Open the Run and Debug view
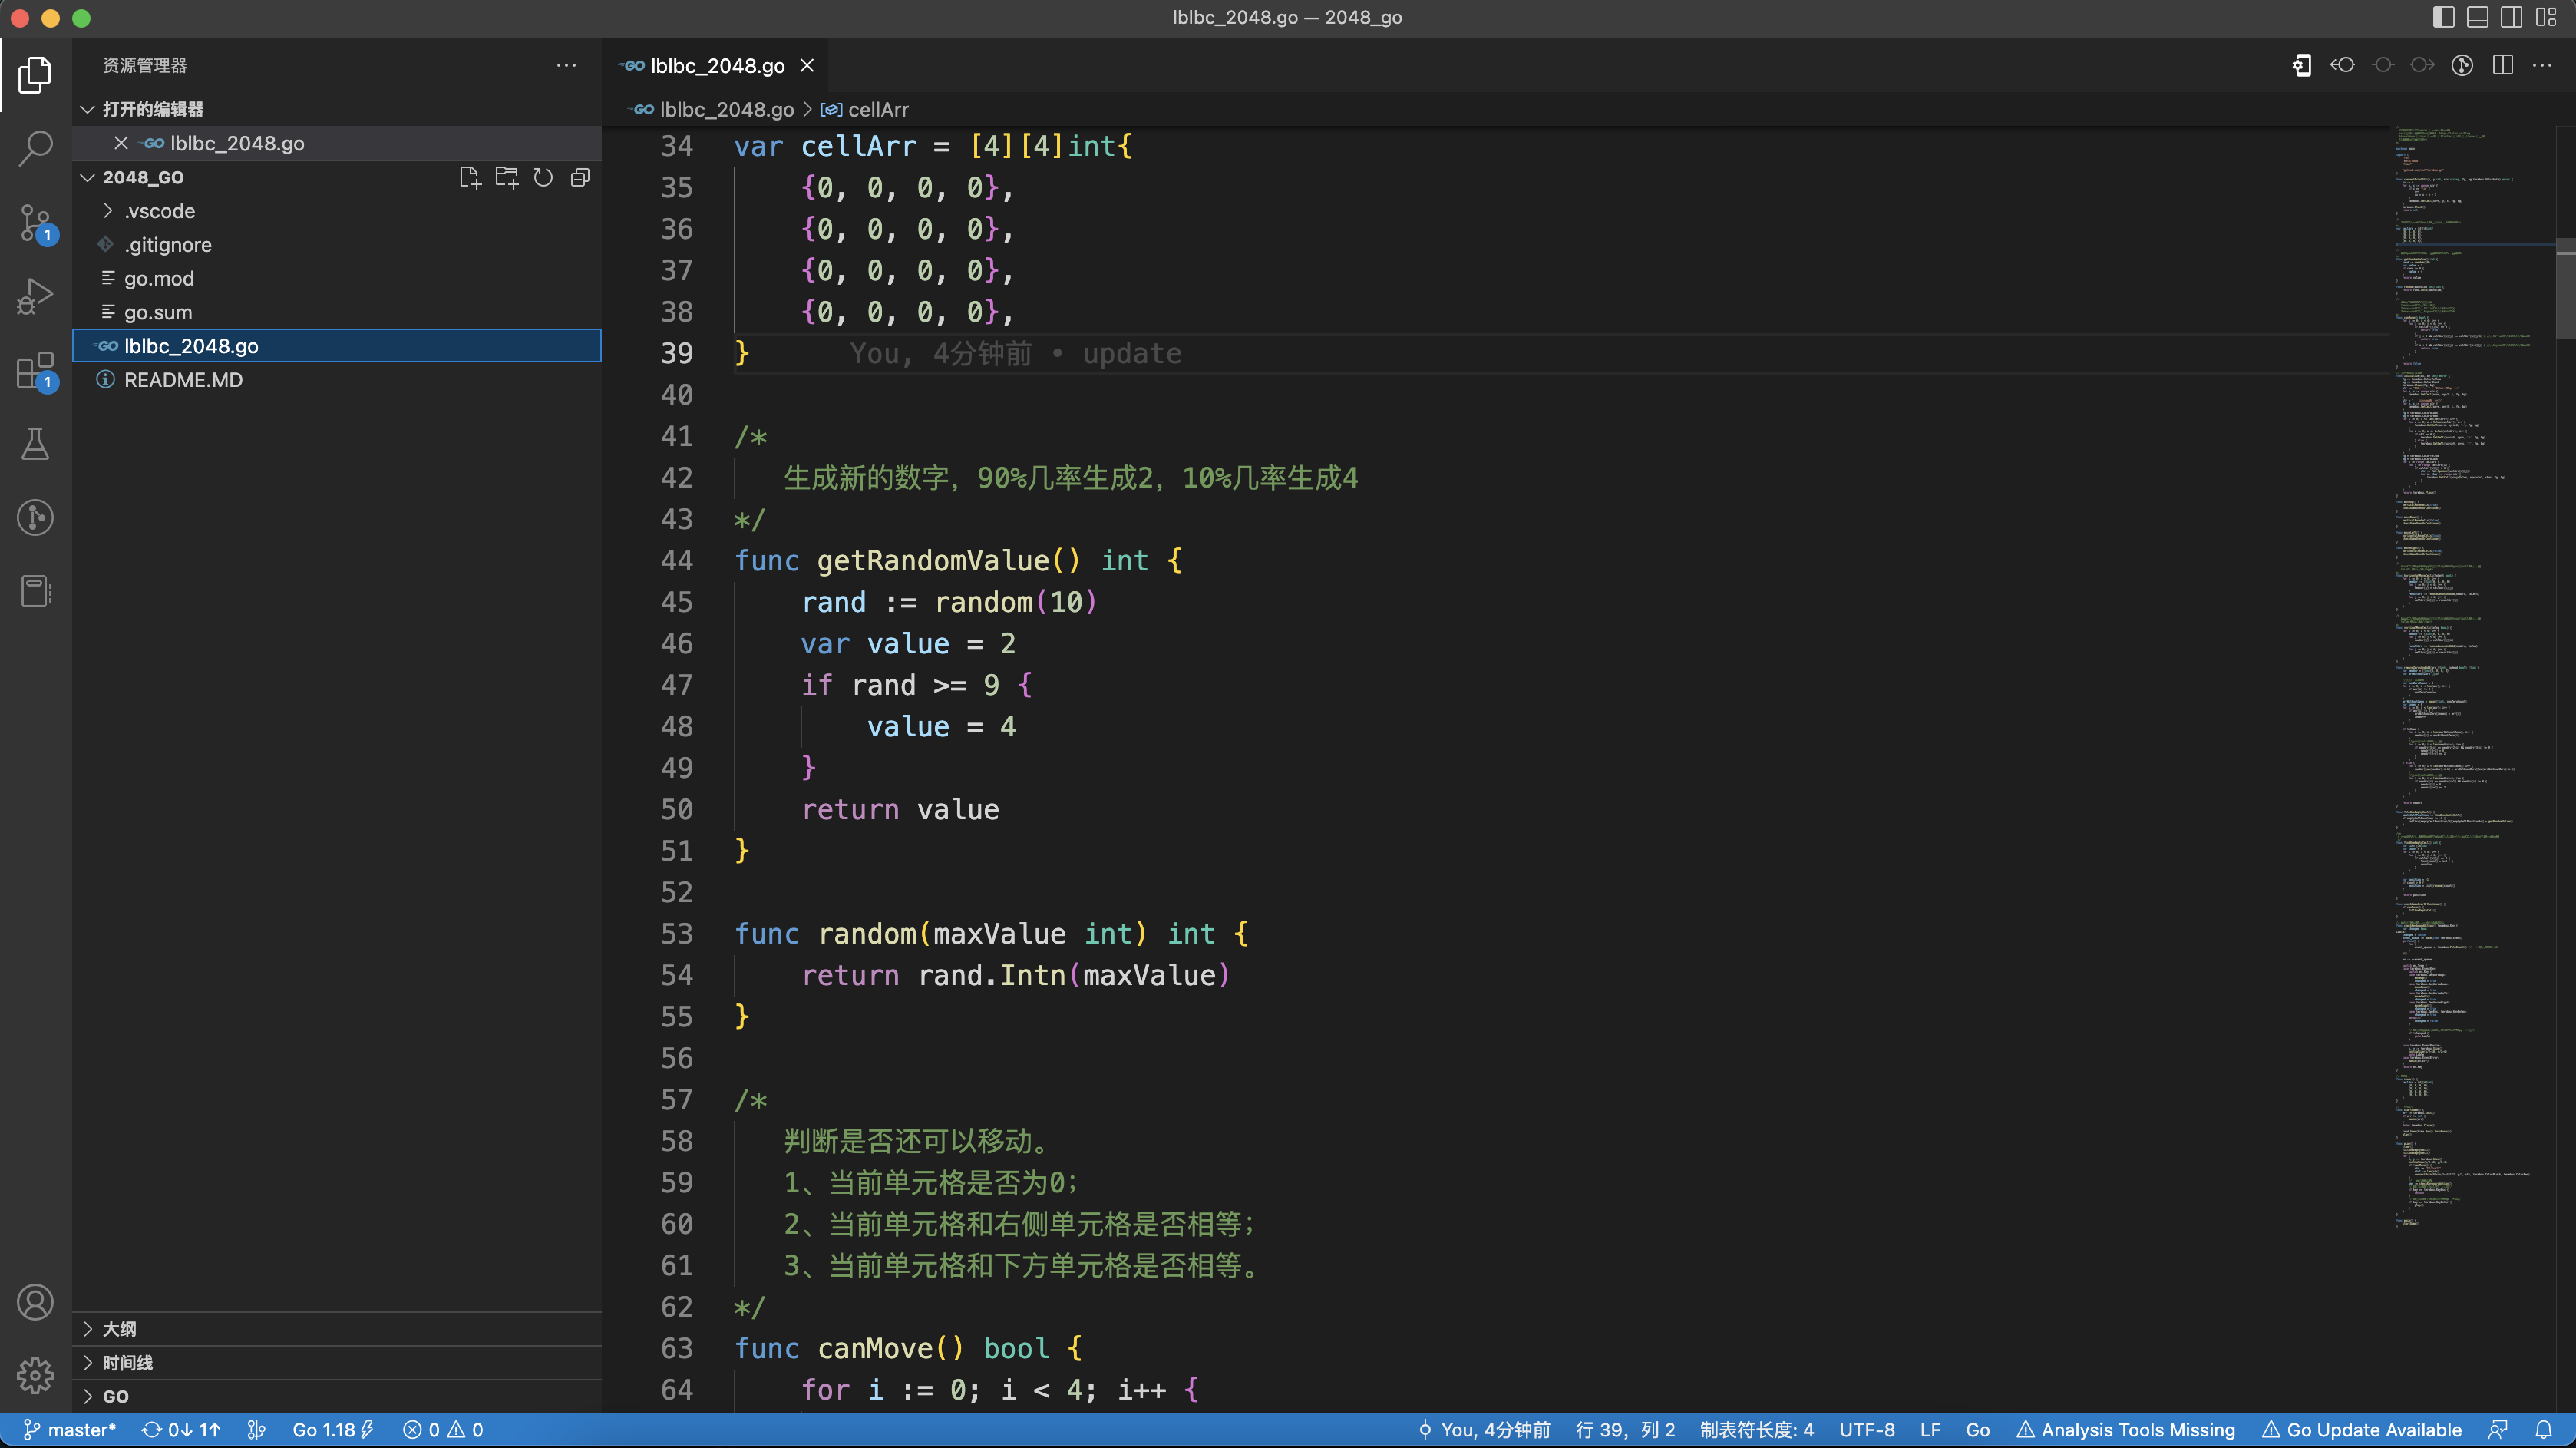2576x1448 pixels. tap(36, 296)
